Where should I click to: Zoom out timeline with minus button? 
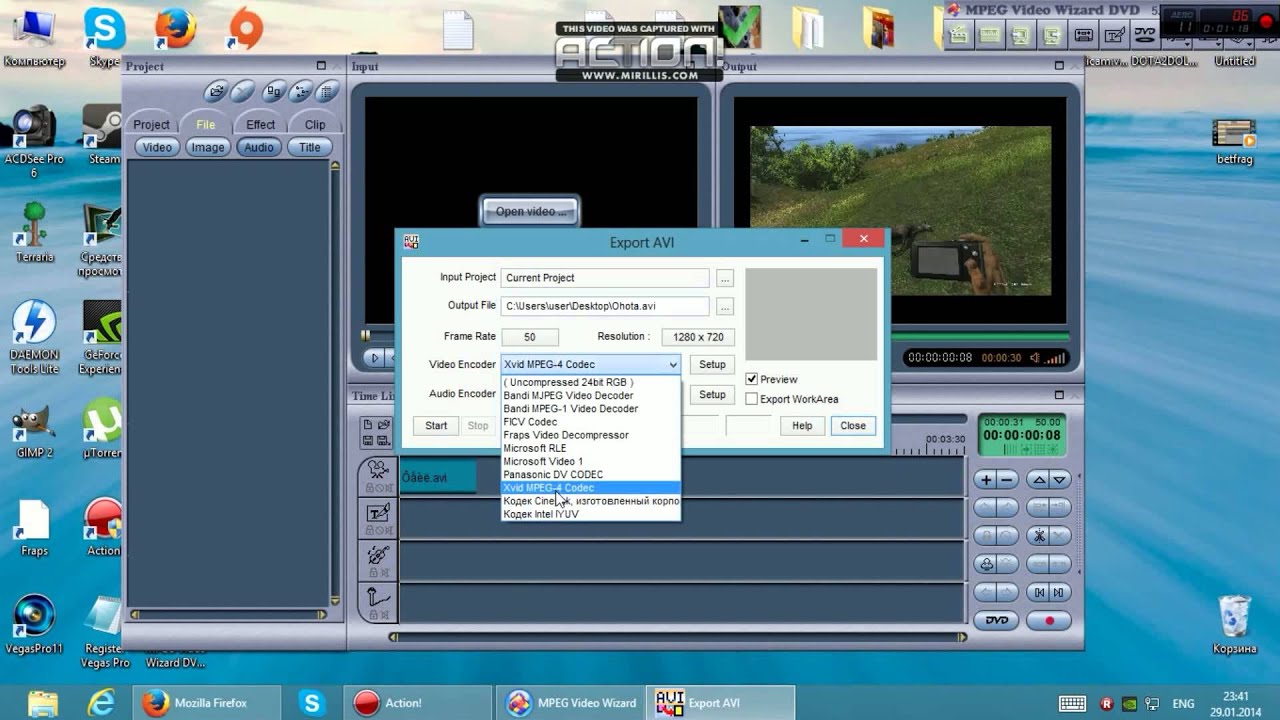1007,480
